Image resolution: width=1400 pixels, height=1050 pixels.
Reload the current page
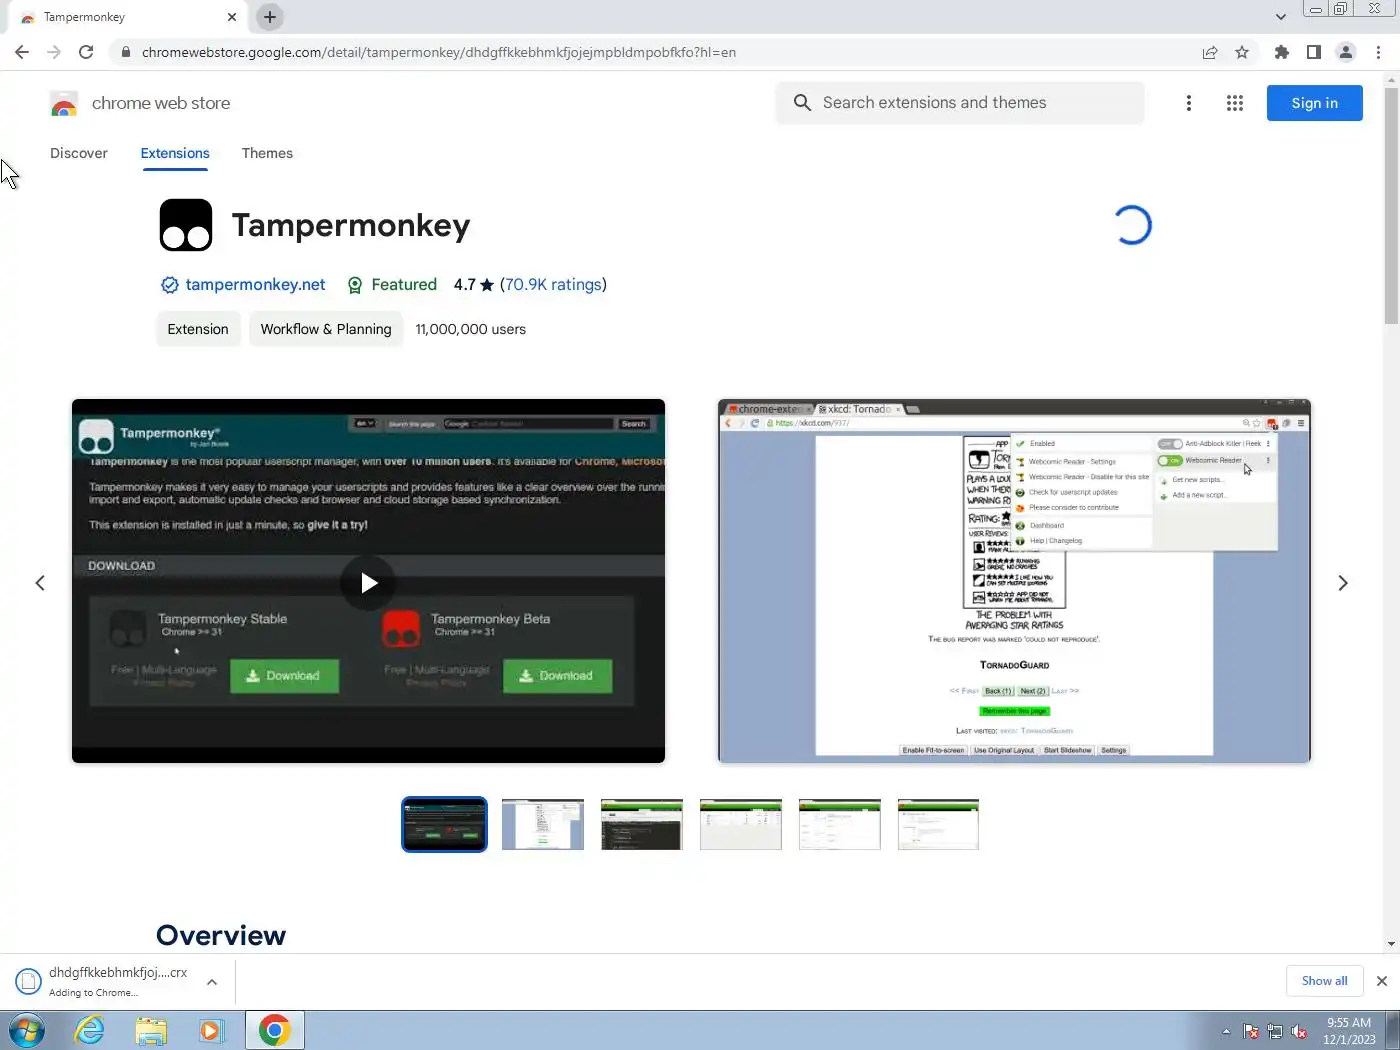pos(86,52)
